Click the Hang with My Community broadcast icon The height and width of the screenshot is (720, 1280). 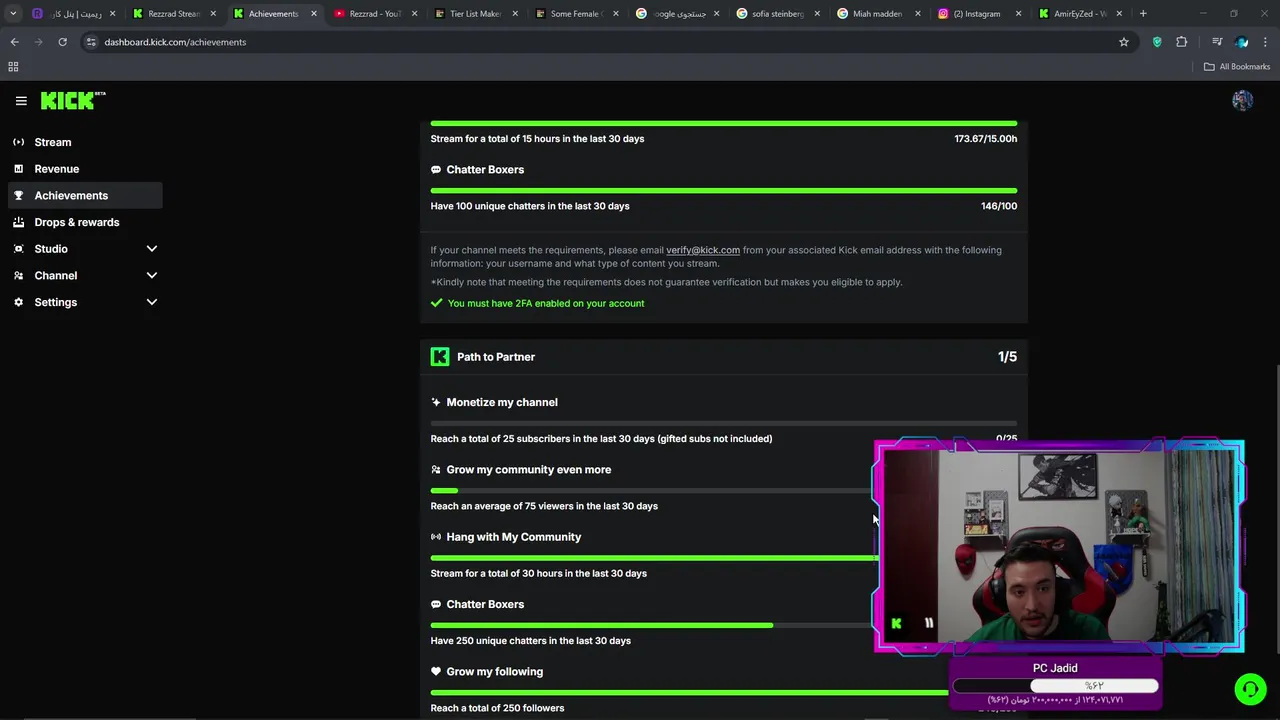436,537
